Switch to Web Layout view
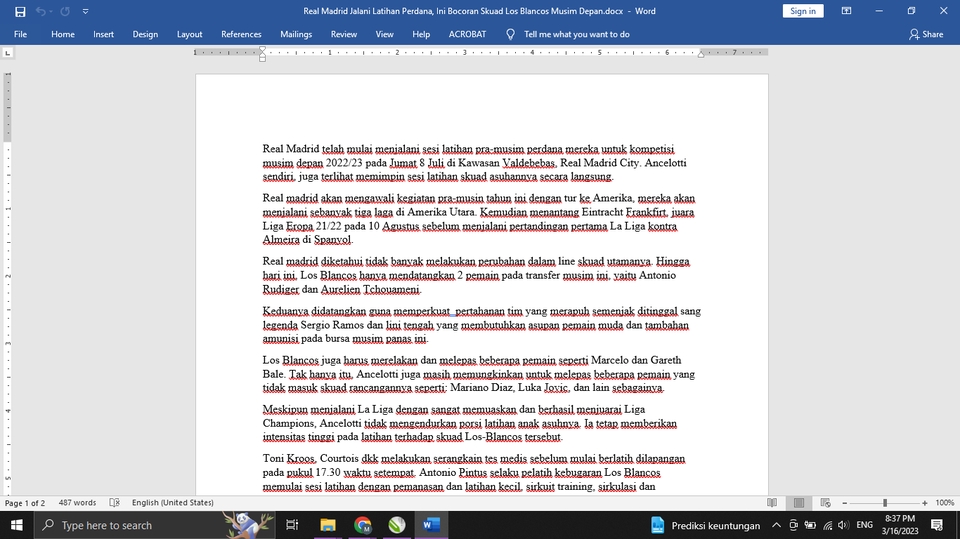Screen dimensions: 960x539 (x=825, y=503)
